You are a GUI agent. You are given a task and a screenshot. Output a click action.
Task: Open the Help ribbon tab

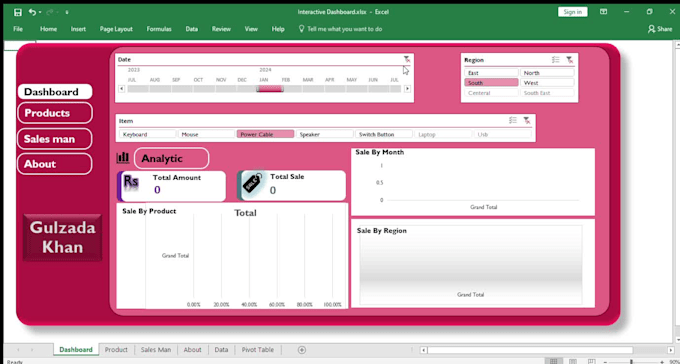(x=278, y=29)
